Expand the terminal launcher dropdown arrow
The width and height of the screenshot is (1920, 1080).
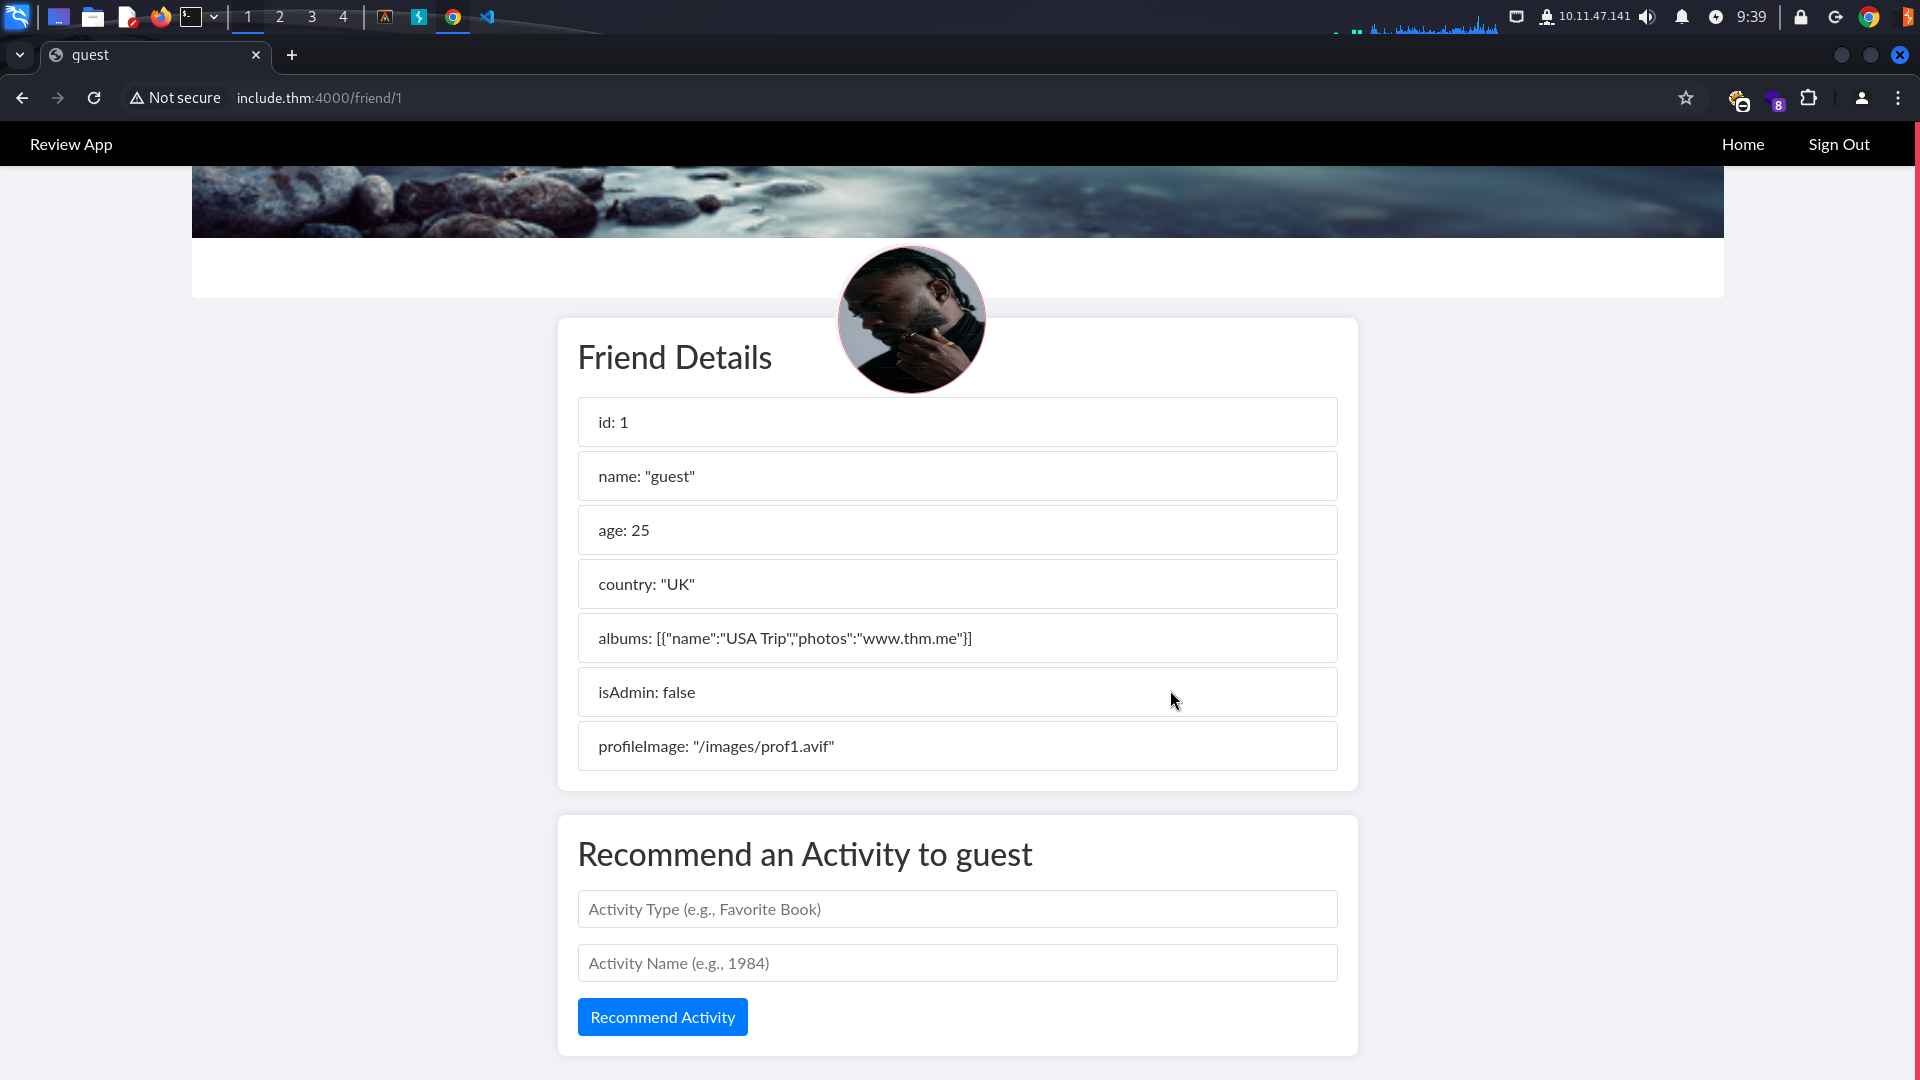coord(214,17)
